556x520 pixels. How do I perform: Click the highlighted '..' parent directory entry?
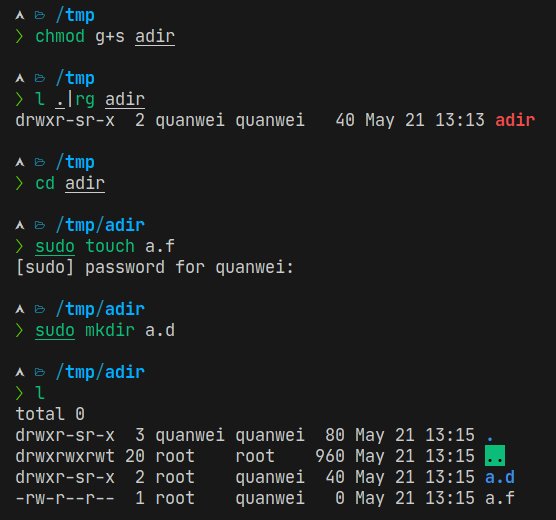point(495,456)
